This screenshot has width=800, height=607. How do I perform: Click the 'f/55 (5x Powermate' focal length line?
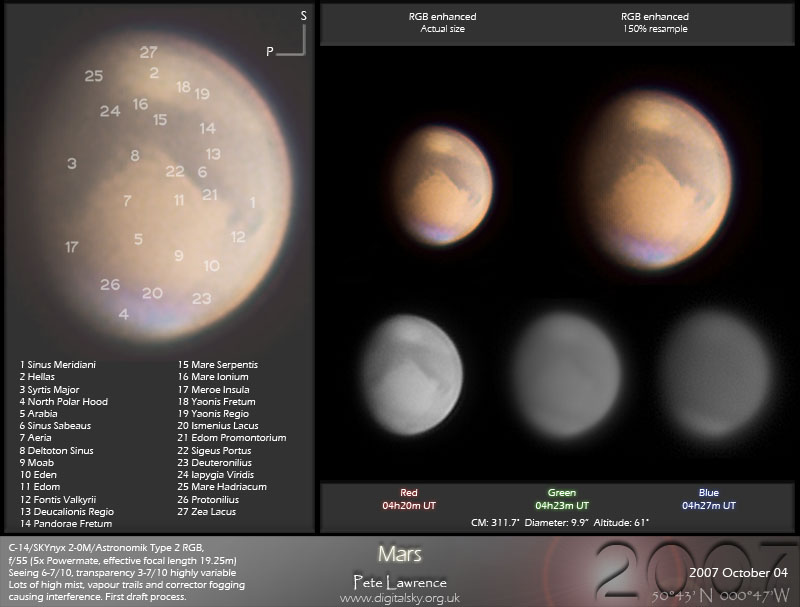[x=122, y=560]
